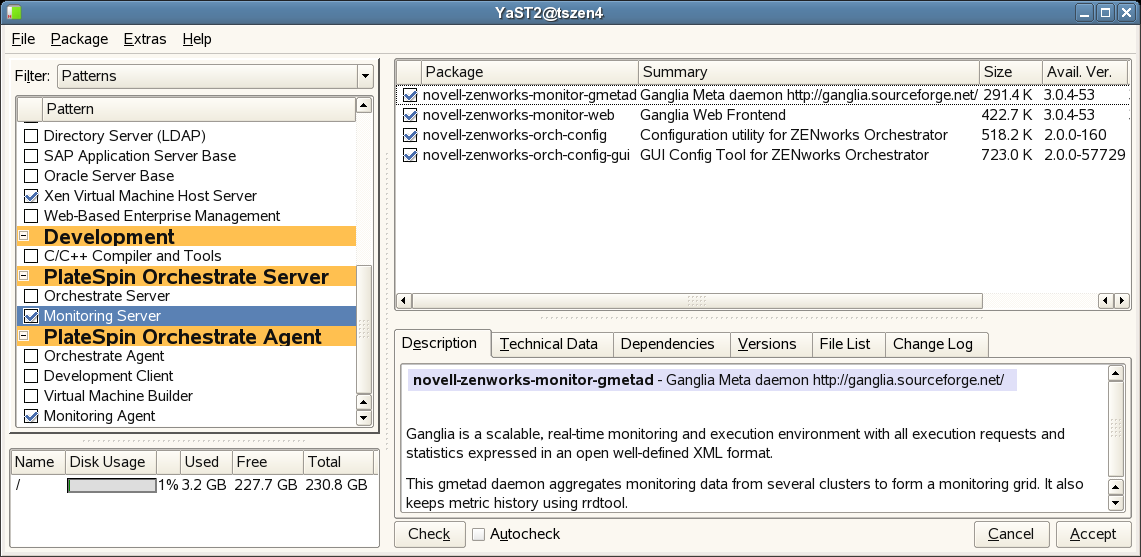Check the Virtual Machine Builder pattern
The image size is (1141, 557).
31,396
